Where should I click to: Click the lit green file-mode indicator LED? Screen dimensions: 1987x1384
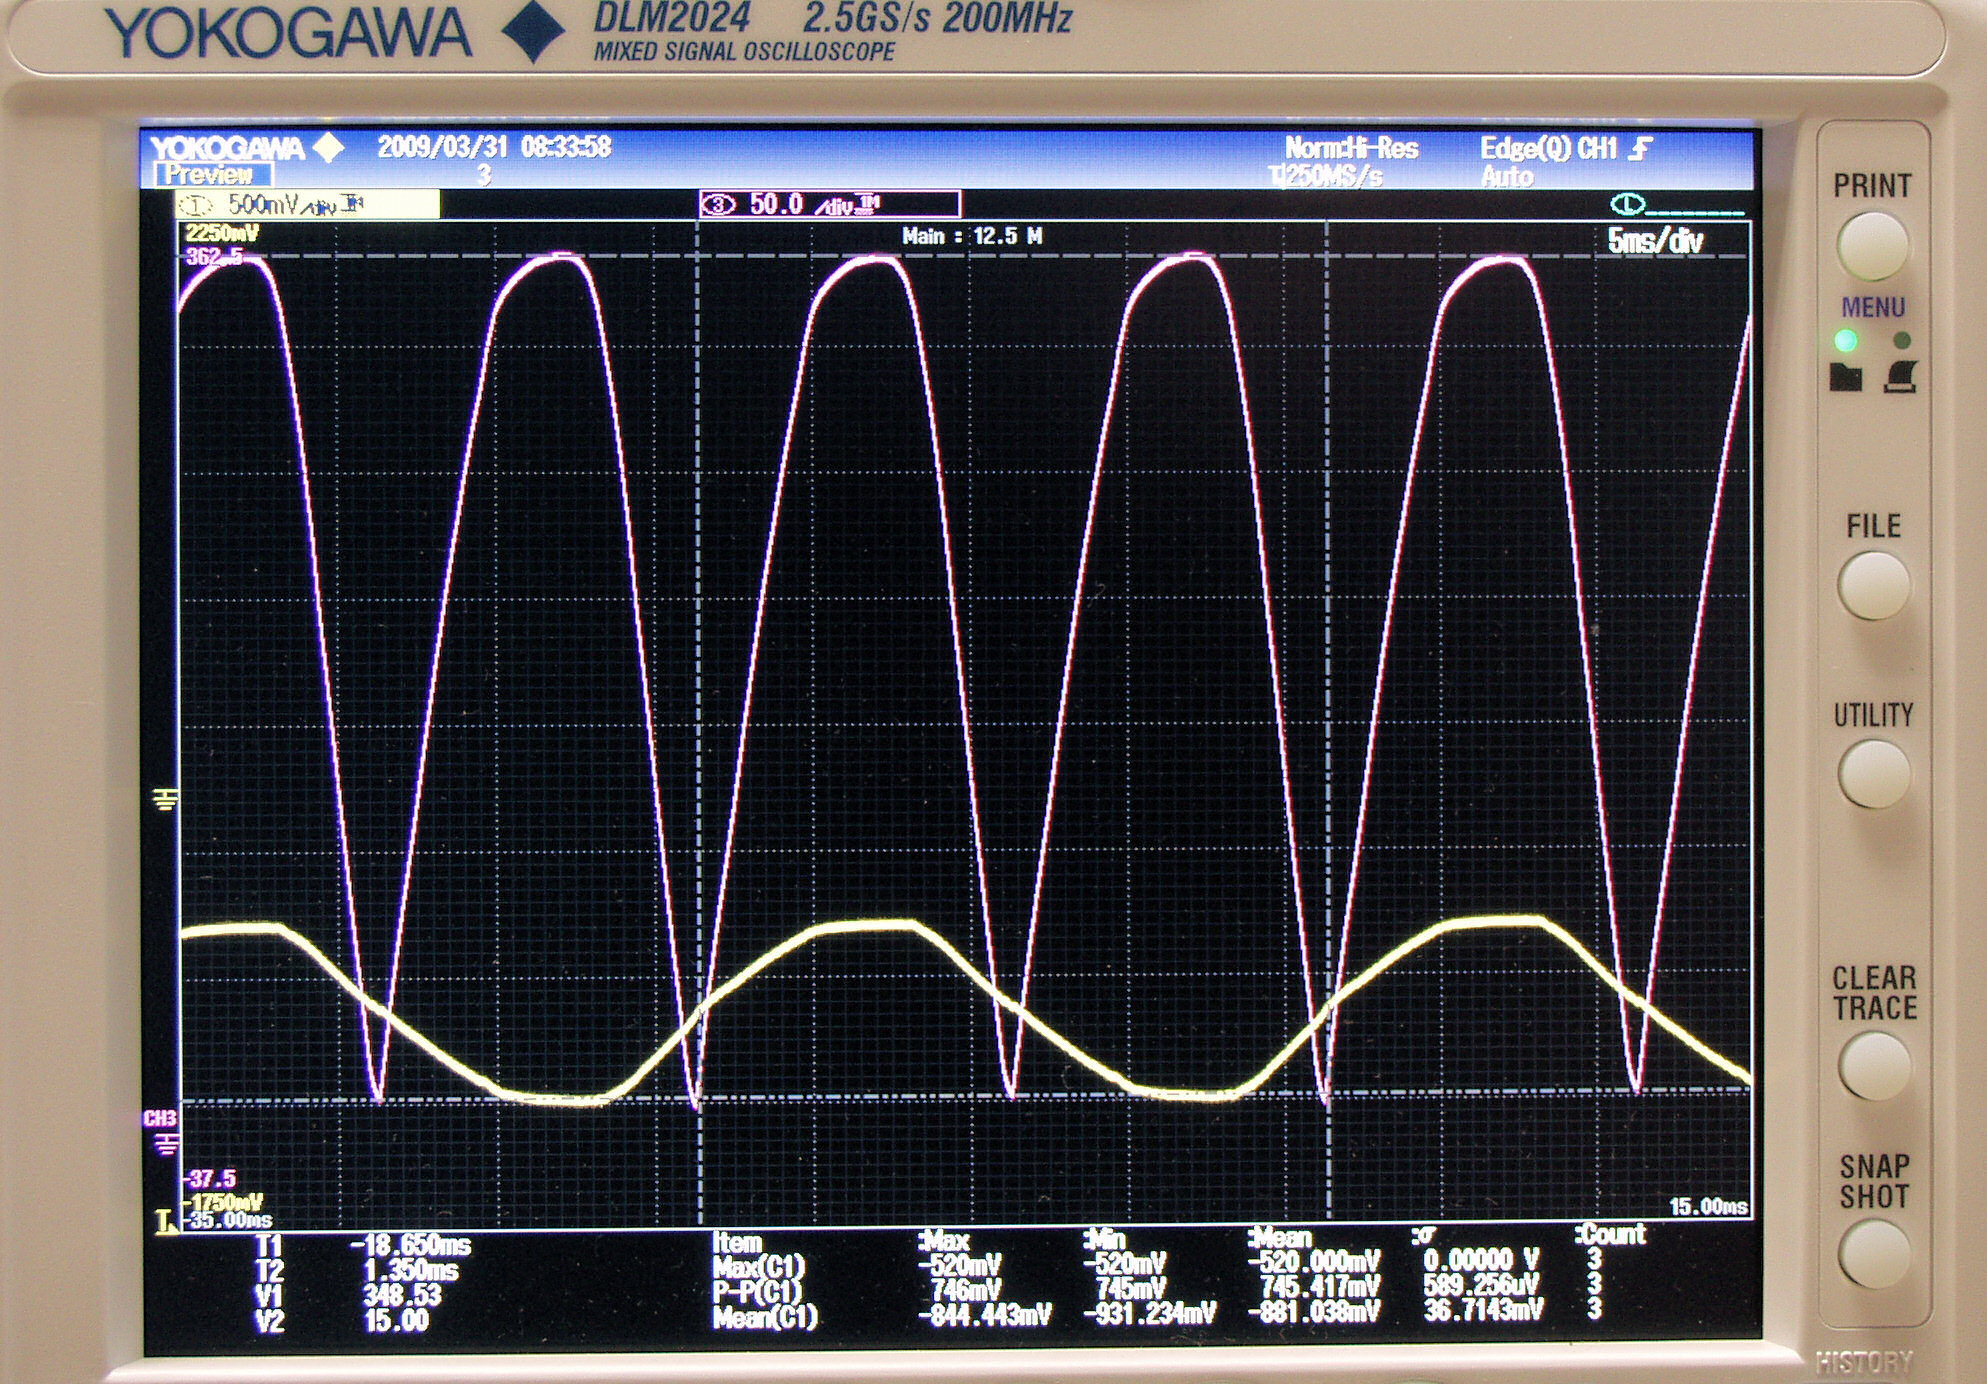[1845, 340]
